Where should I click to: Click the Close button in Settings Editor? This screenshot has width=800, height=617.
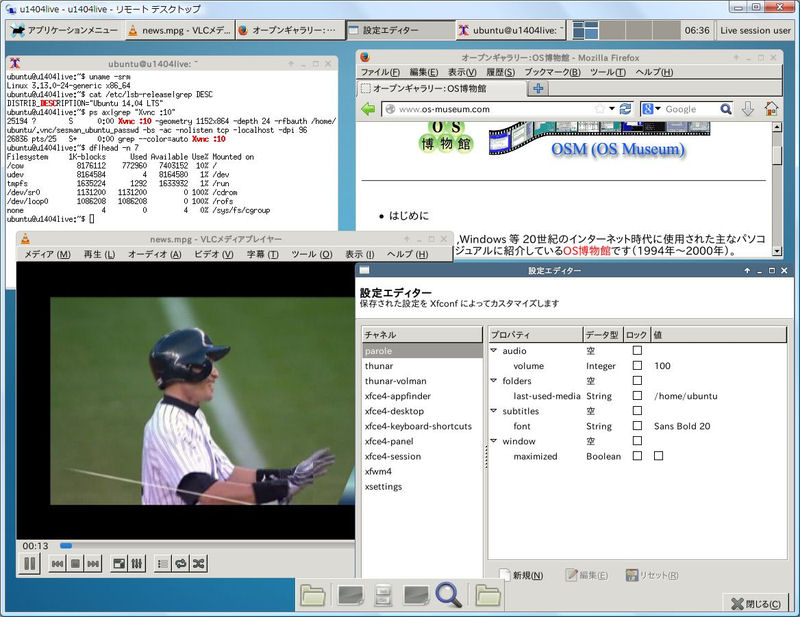756,604
